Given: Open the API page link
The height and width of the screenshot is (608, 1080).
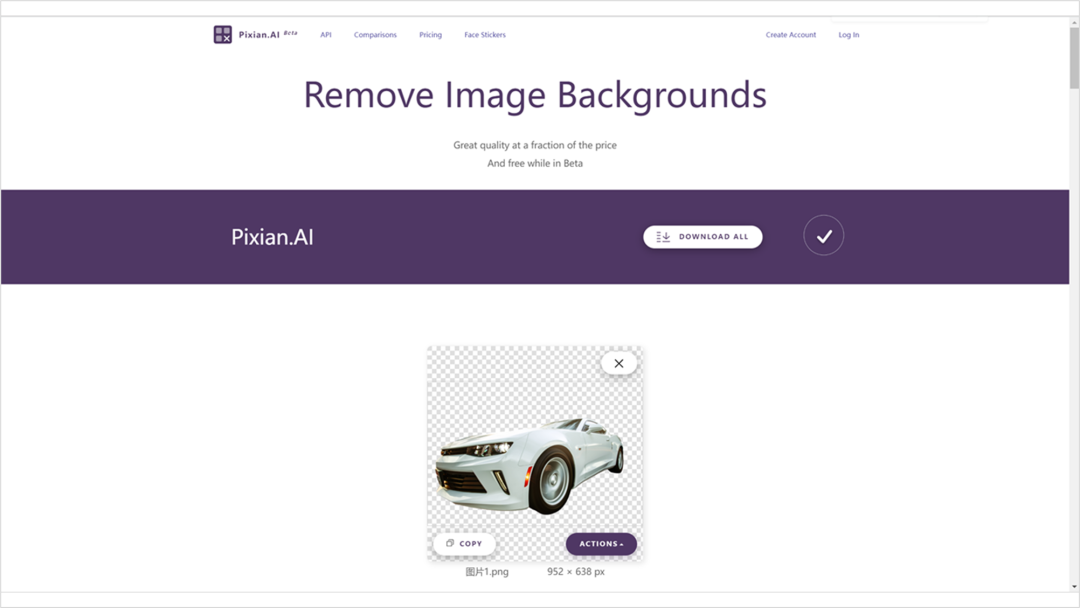Looking at the screenshot, I should coord(326,35).
